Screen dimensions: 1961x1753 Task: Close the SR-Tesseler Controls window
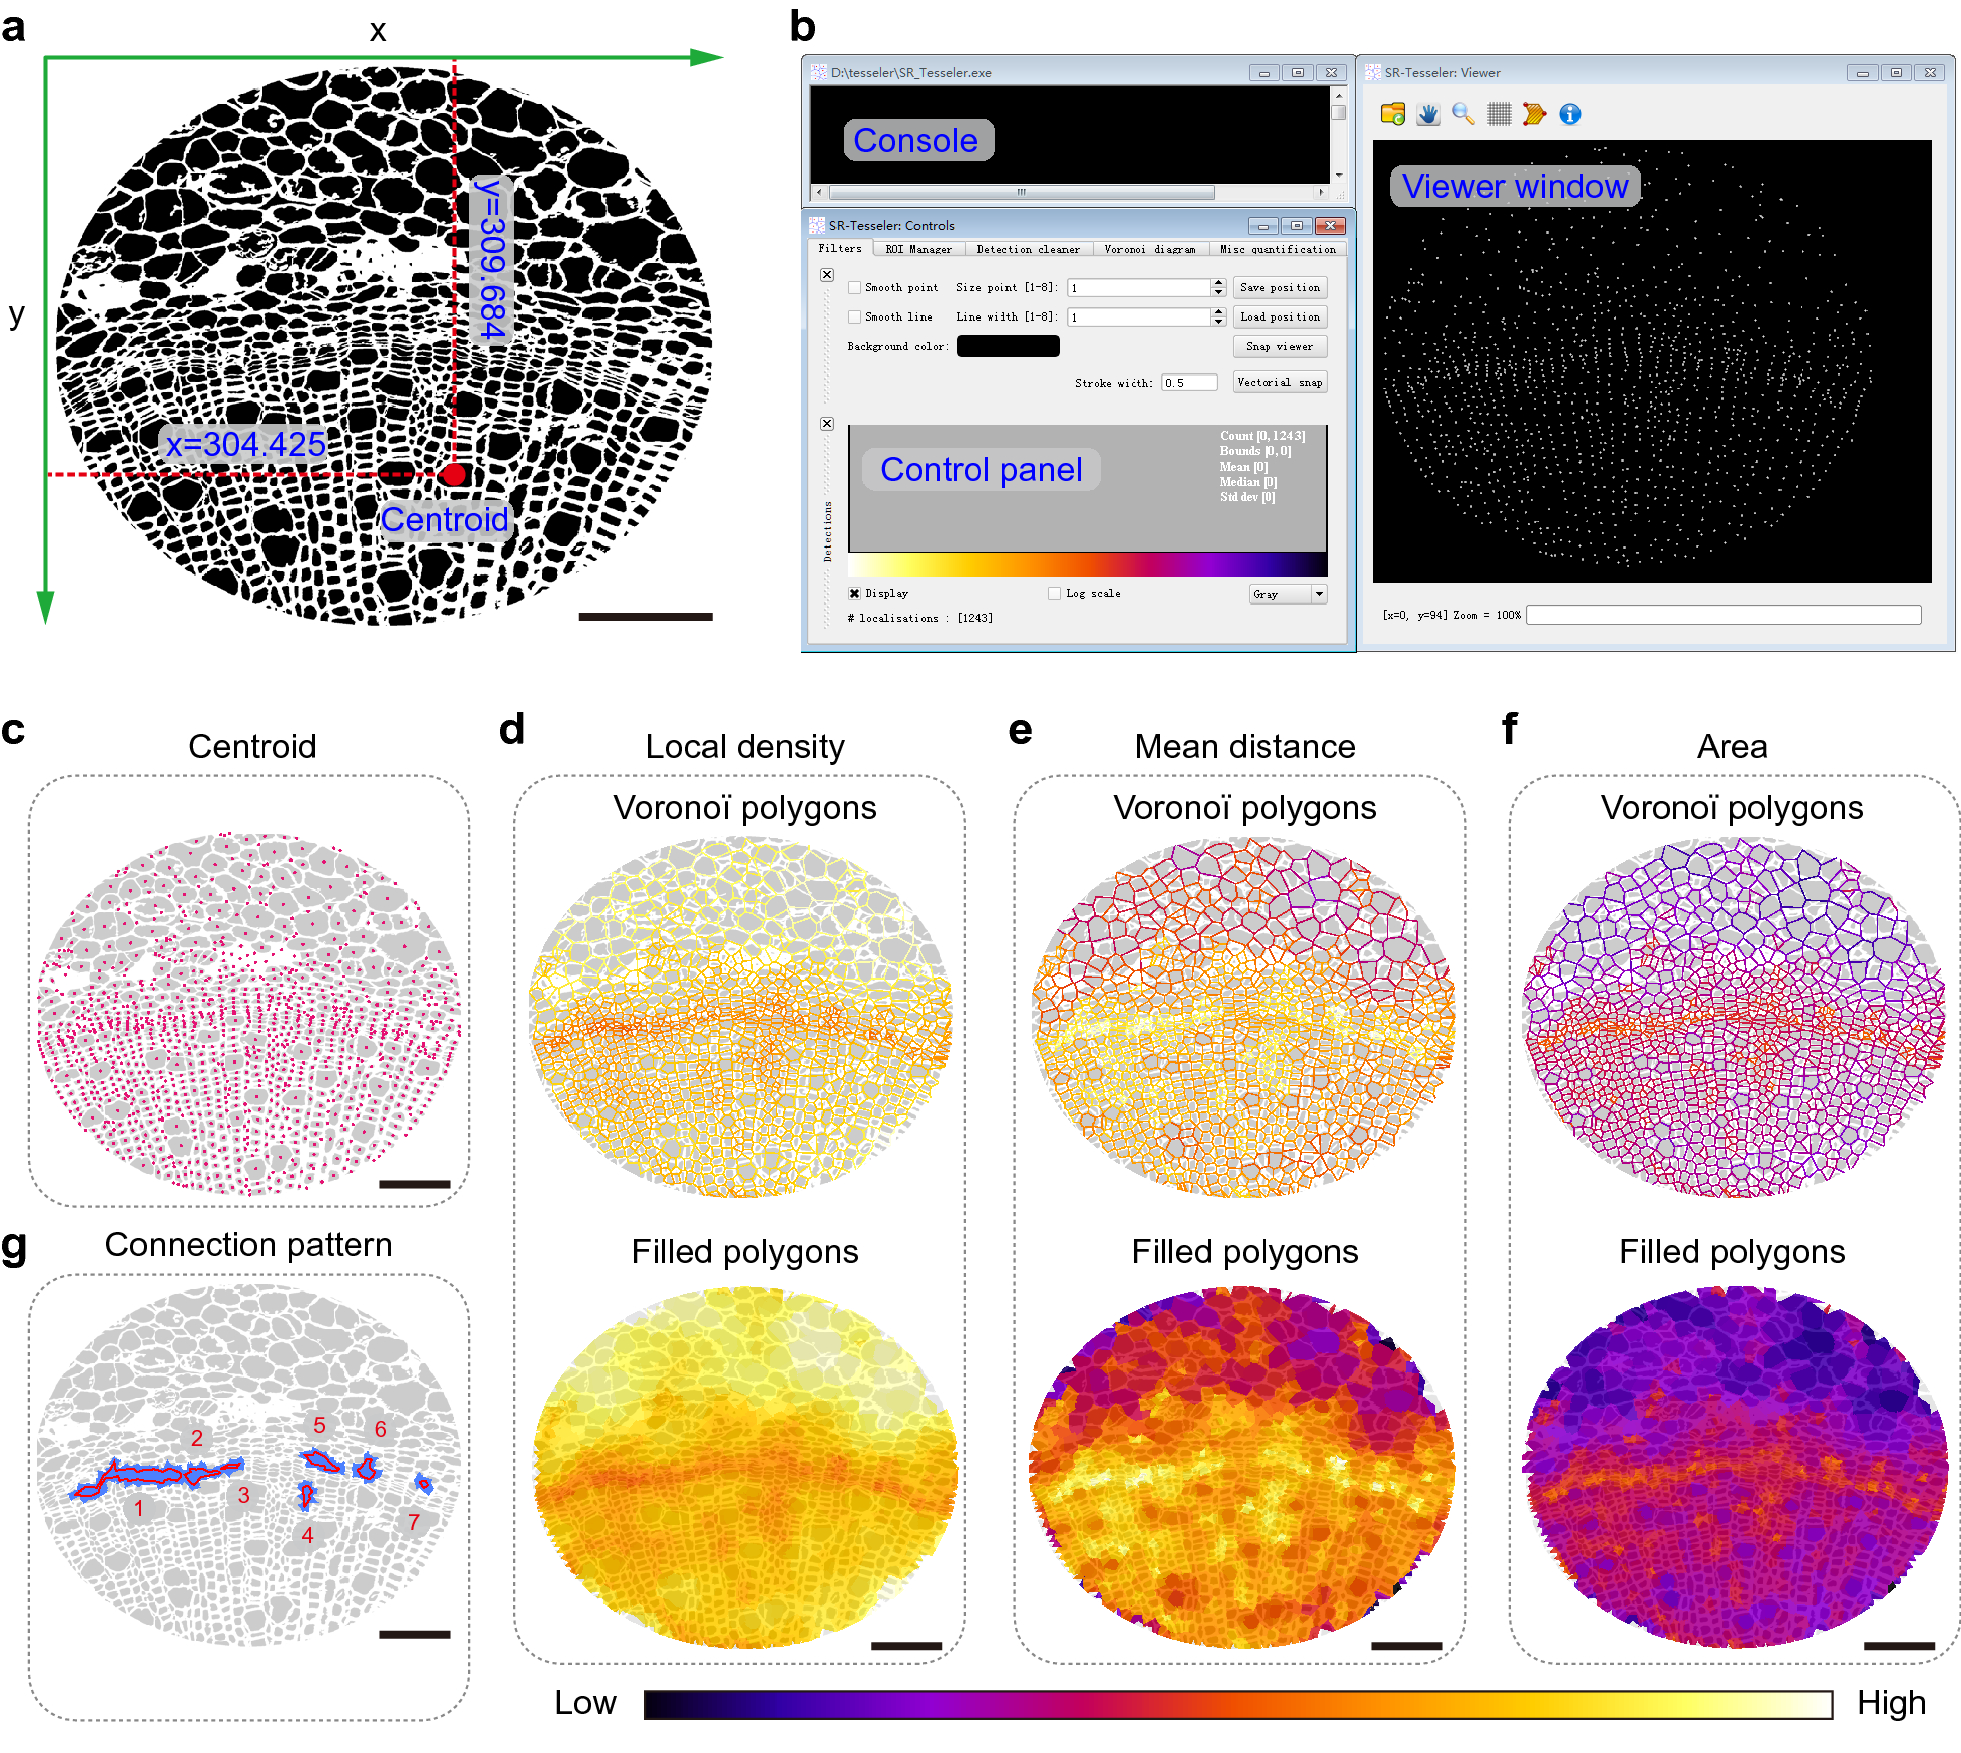pos(1330,226)
